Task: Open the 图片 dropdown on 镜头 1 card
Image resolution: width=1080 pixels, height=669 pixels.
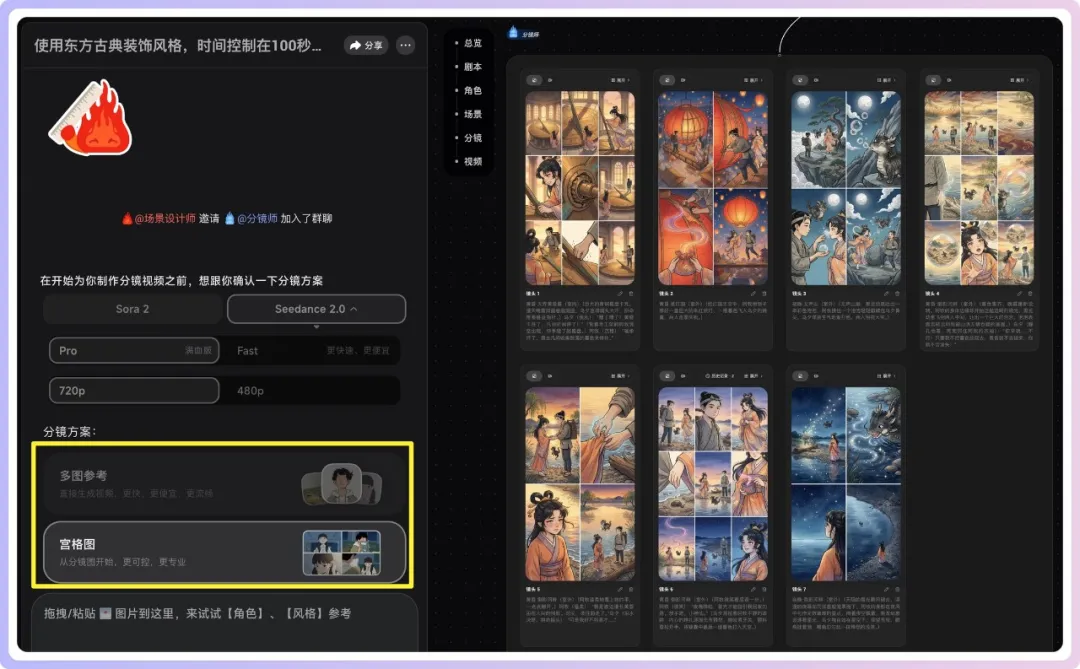Action: pos(621,79)
